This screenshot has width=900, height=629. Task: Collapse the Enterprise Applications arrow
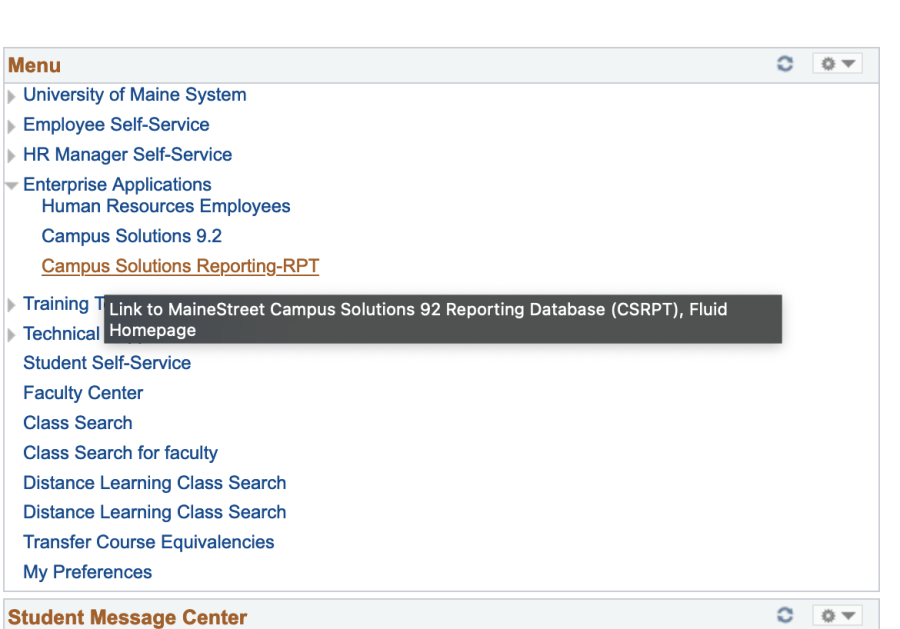pos(11,185)
